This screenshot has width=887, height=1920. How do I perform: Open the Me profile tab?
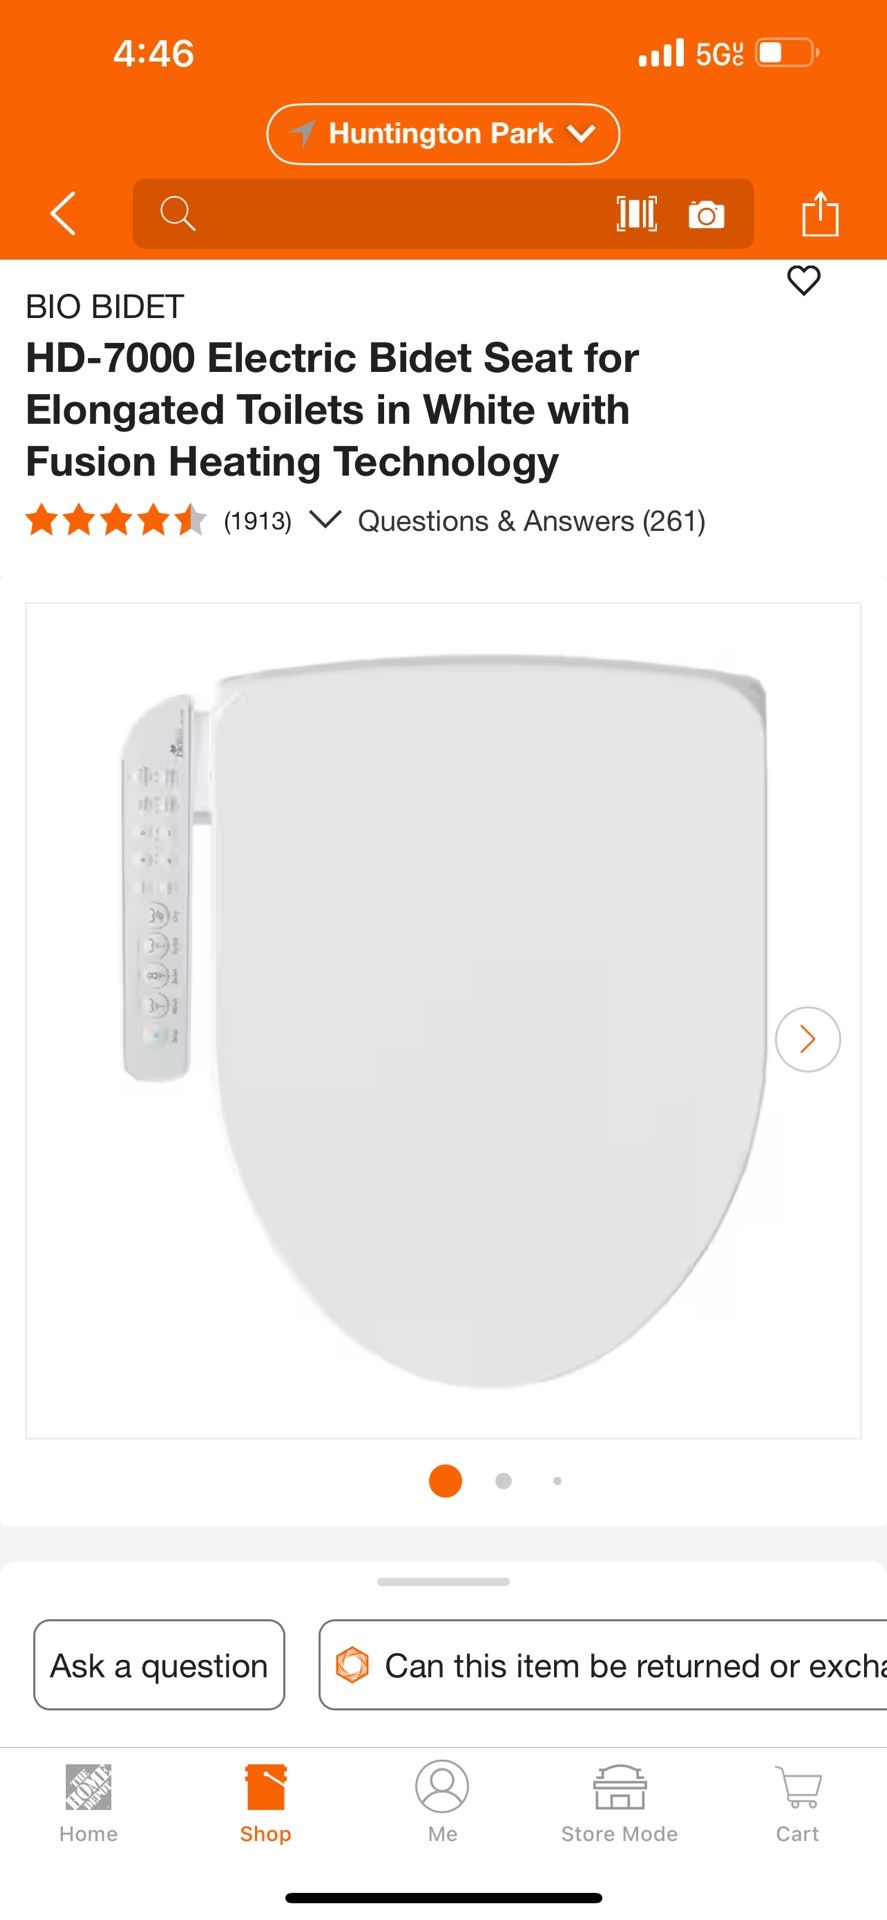click(x=442, y=1805)
